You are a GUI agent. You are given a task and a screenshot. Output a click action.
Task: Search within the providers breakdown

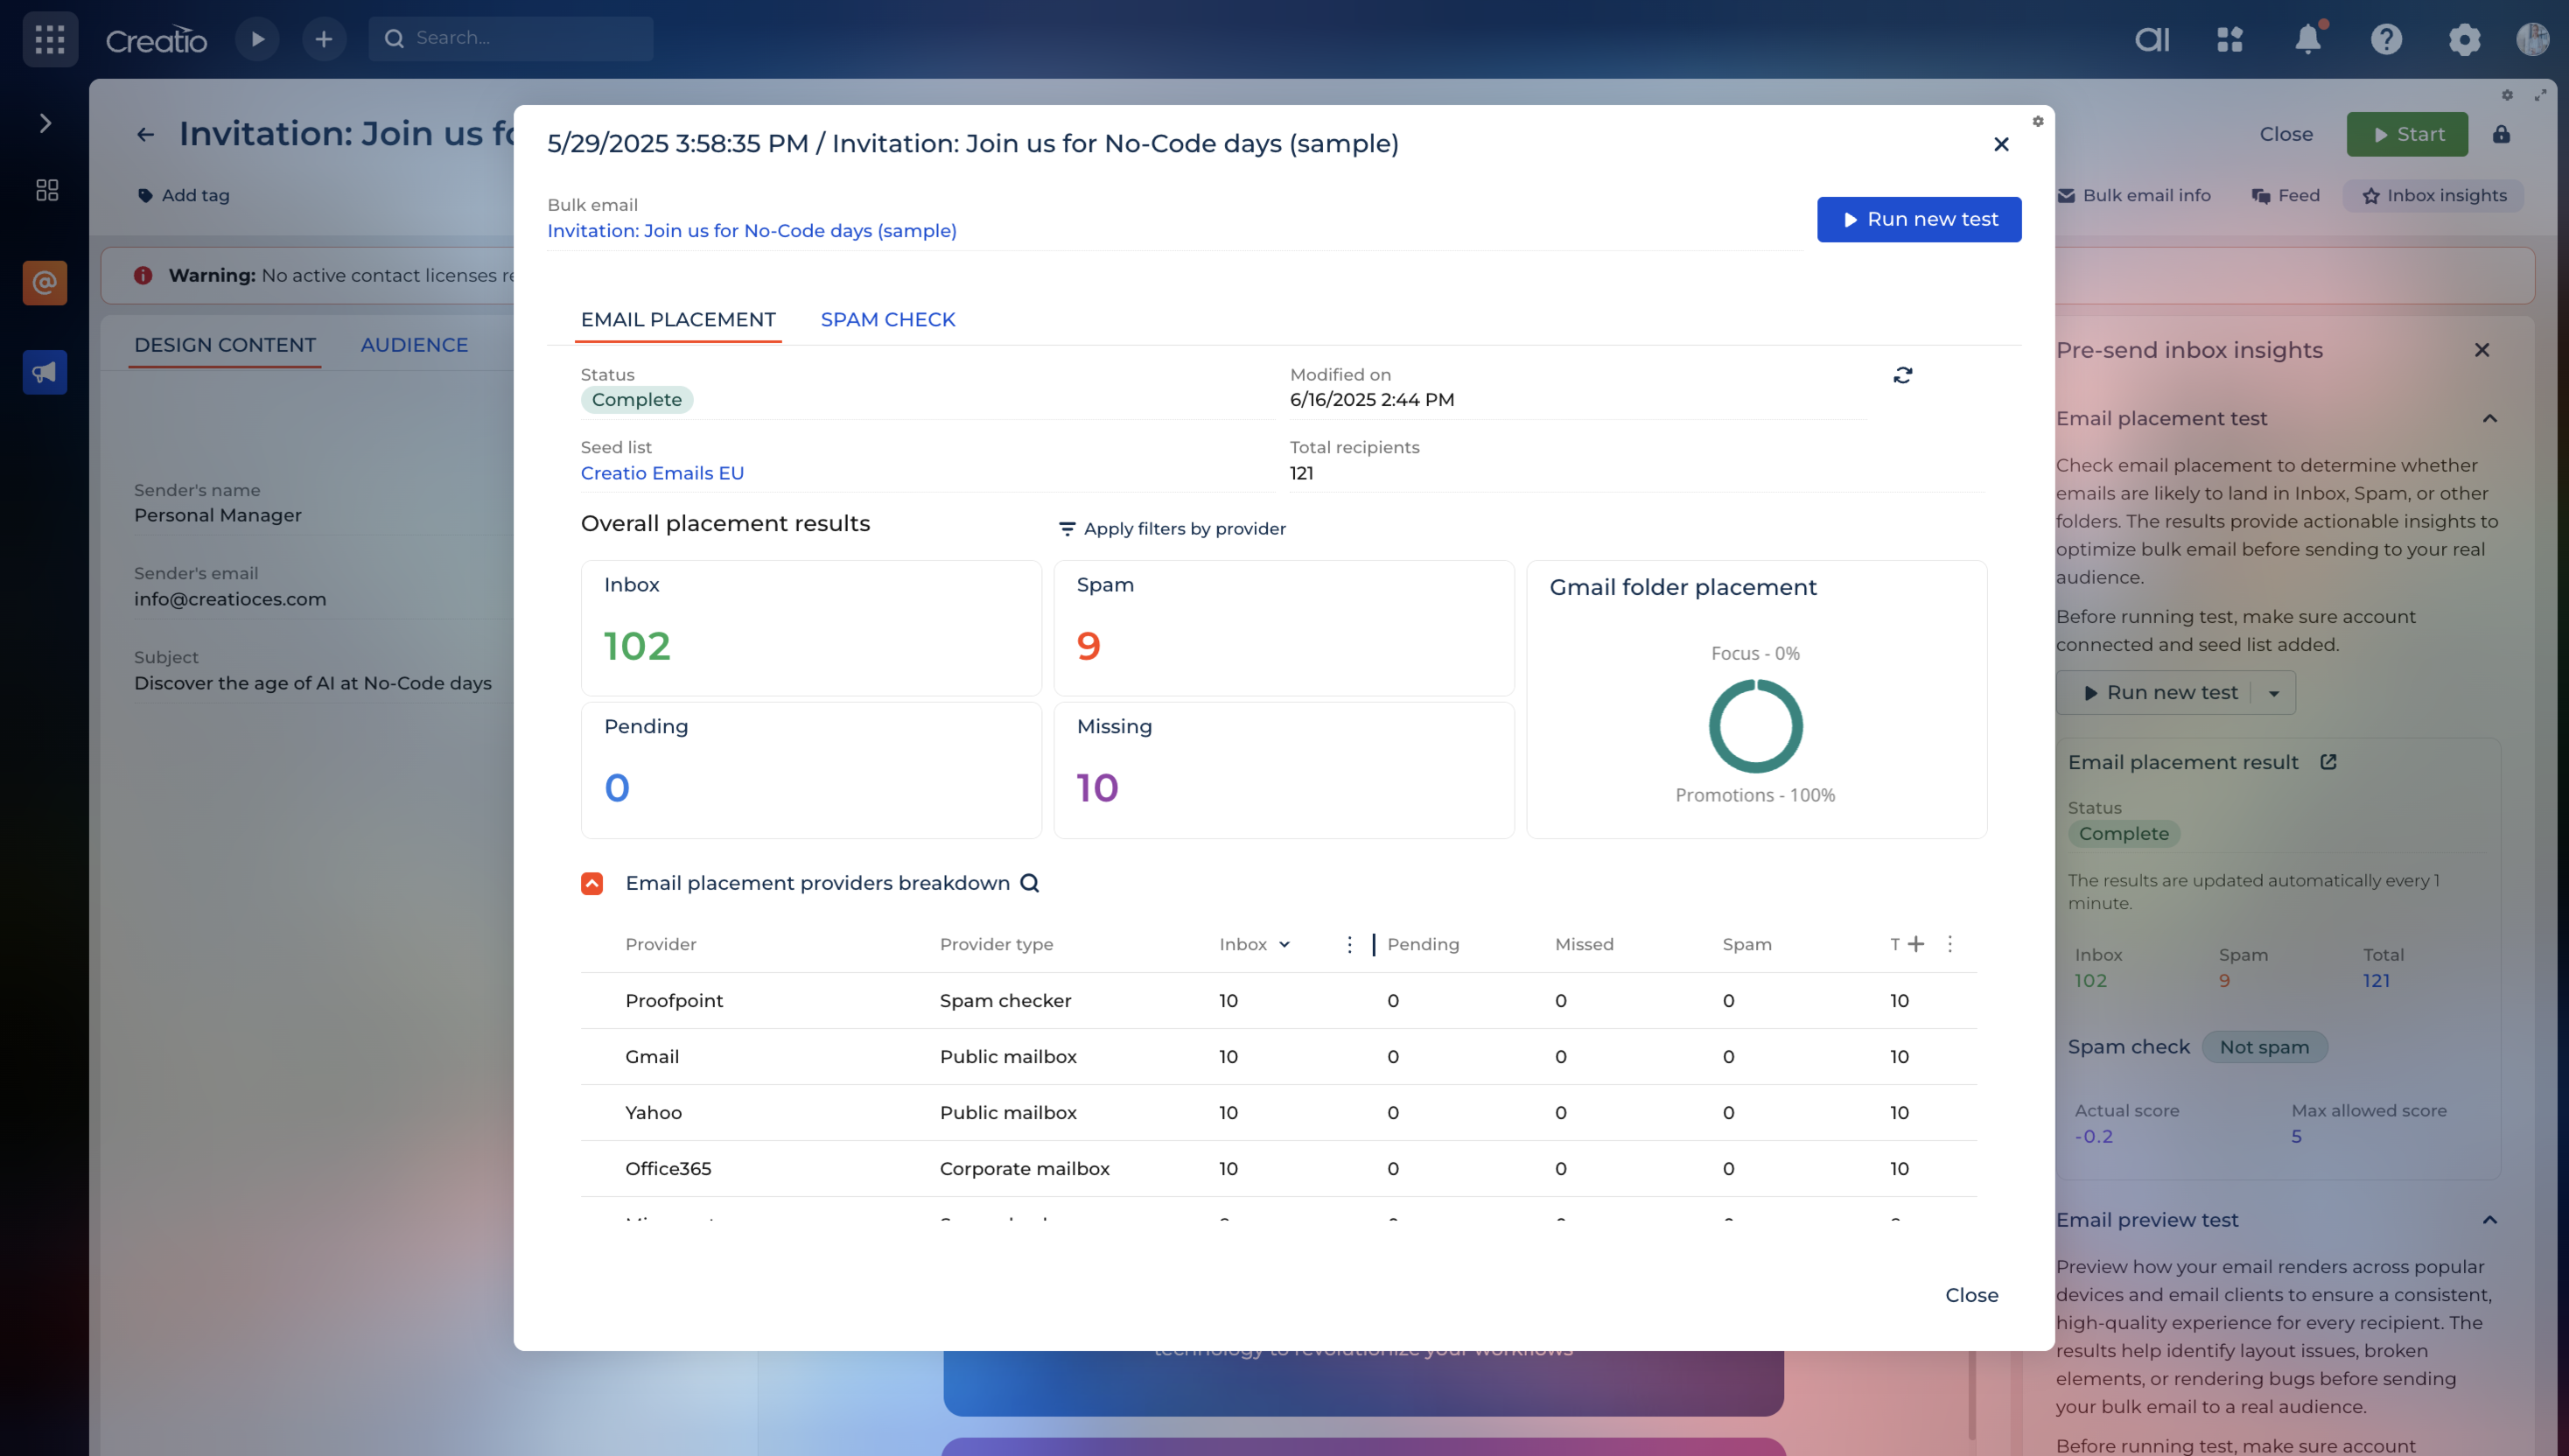pyautogui.click(x=1028, y=883)
